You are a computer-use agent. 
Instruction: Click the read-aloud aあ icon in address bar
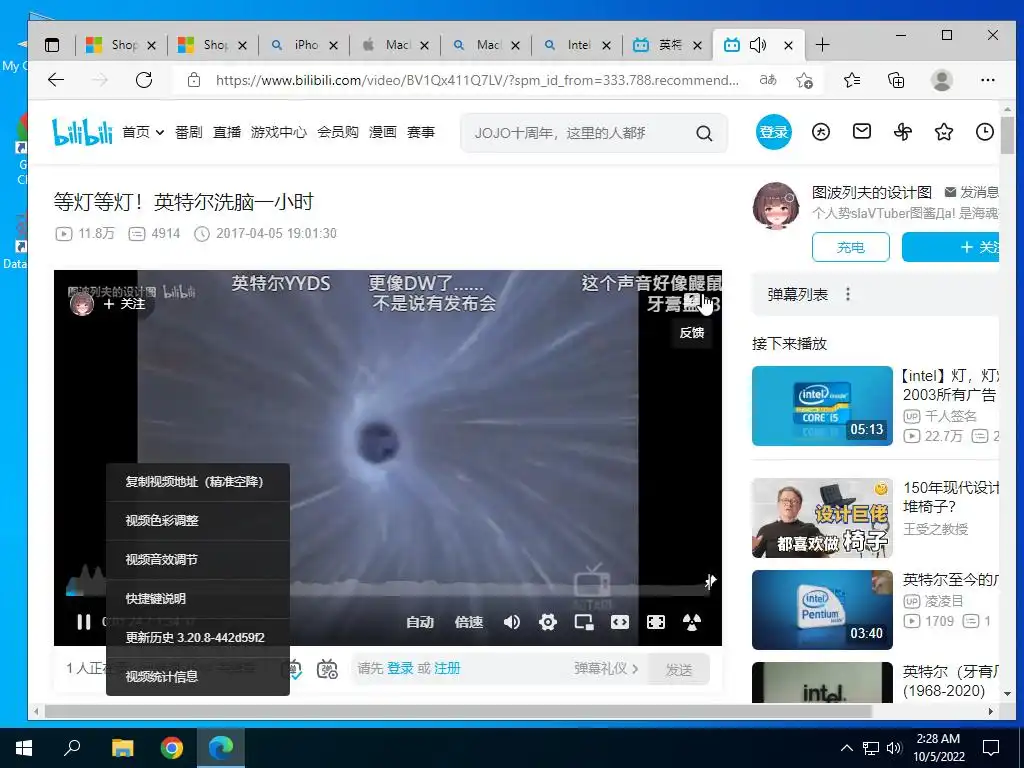768,80
